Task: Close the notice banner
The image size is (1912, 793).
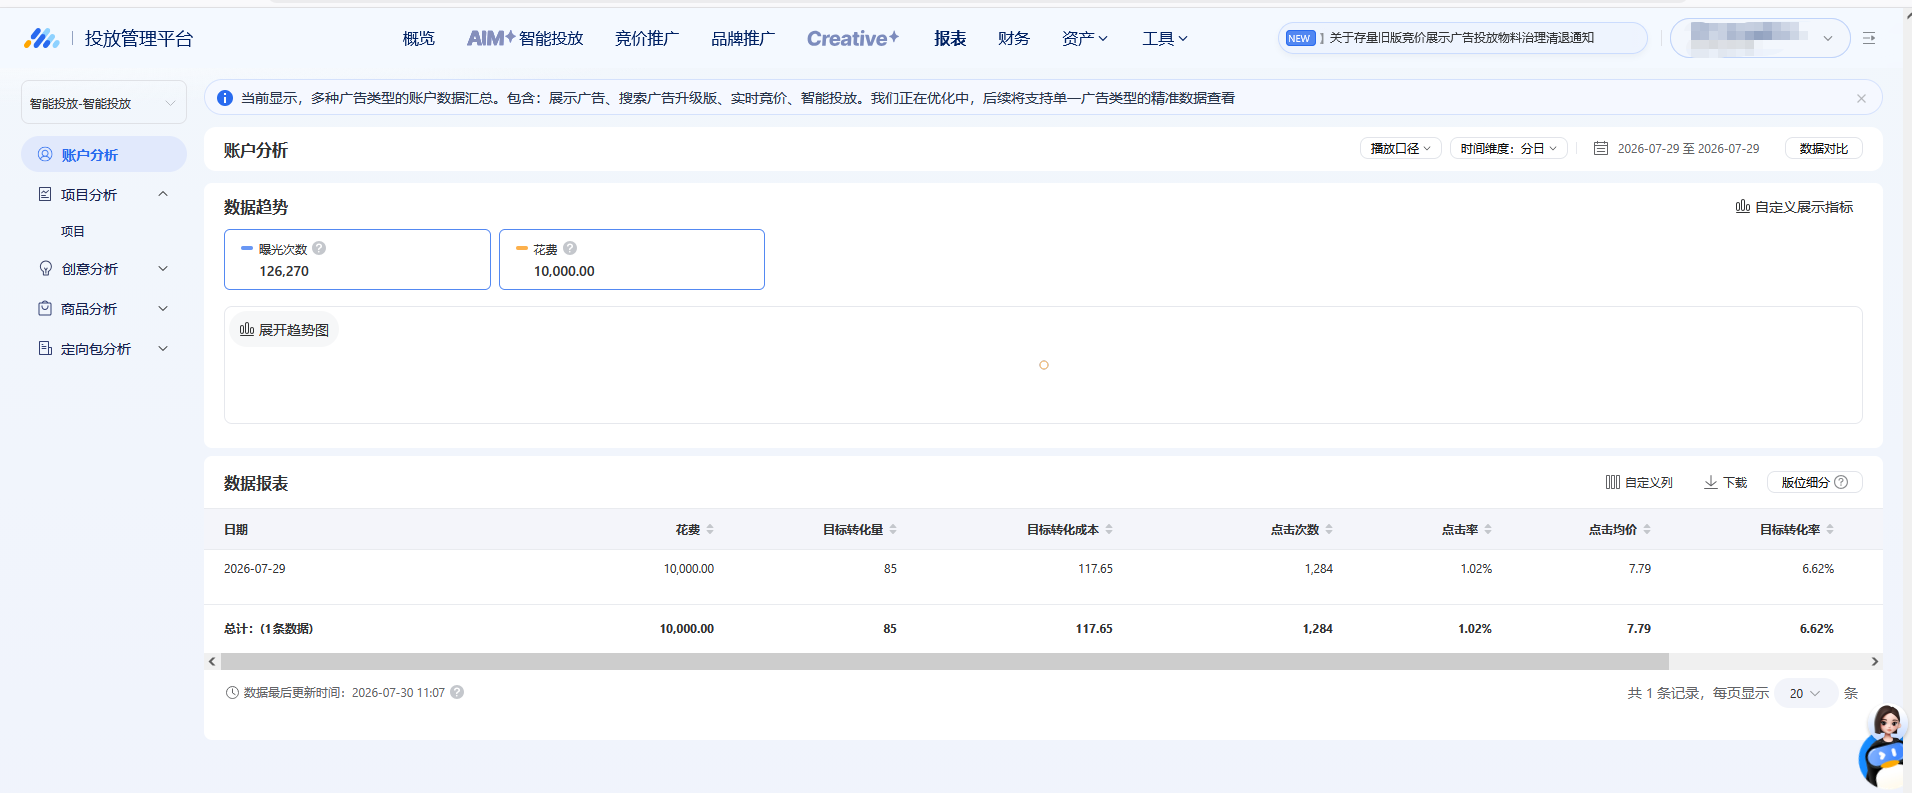Action: pos(1861,98)
